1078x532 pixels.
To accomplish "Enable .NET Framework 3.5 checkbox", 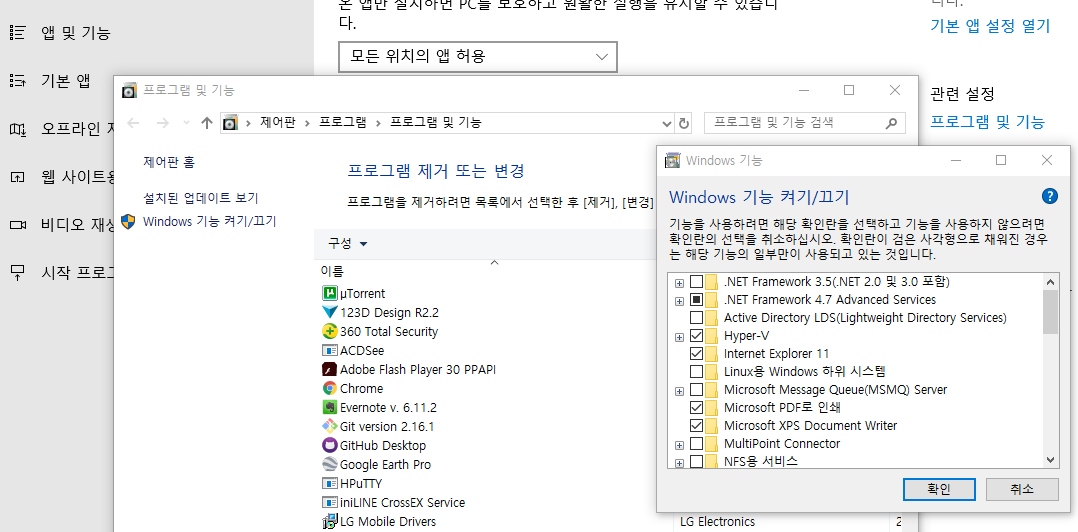I will (696, 282).
